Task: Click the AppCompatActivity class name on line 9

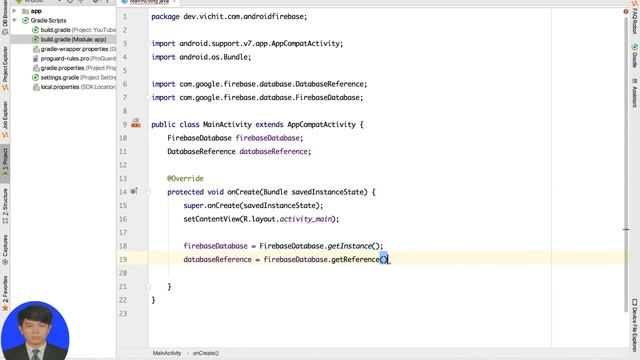Action: point(321,124)
